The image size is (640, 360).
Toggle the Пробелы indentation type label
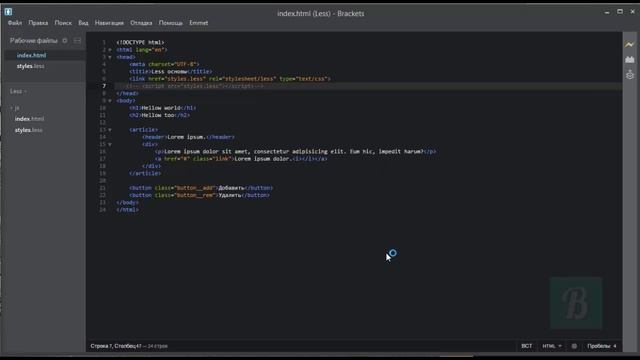599,346
